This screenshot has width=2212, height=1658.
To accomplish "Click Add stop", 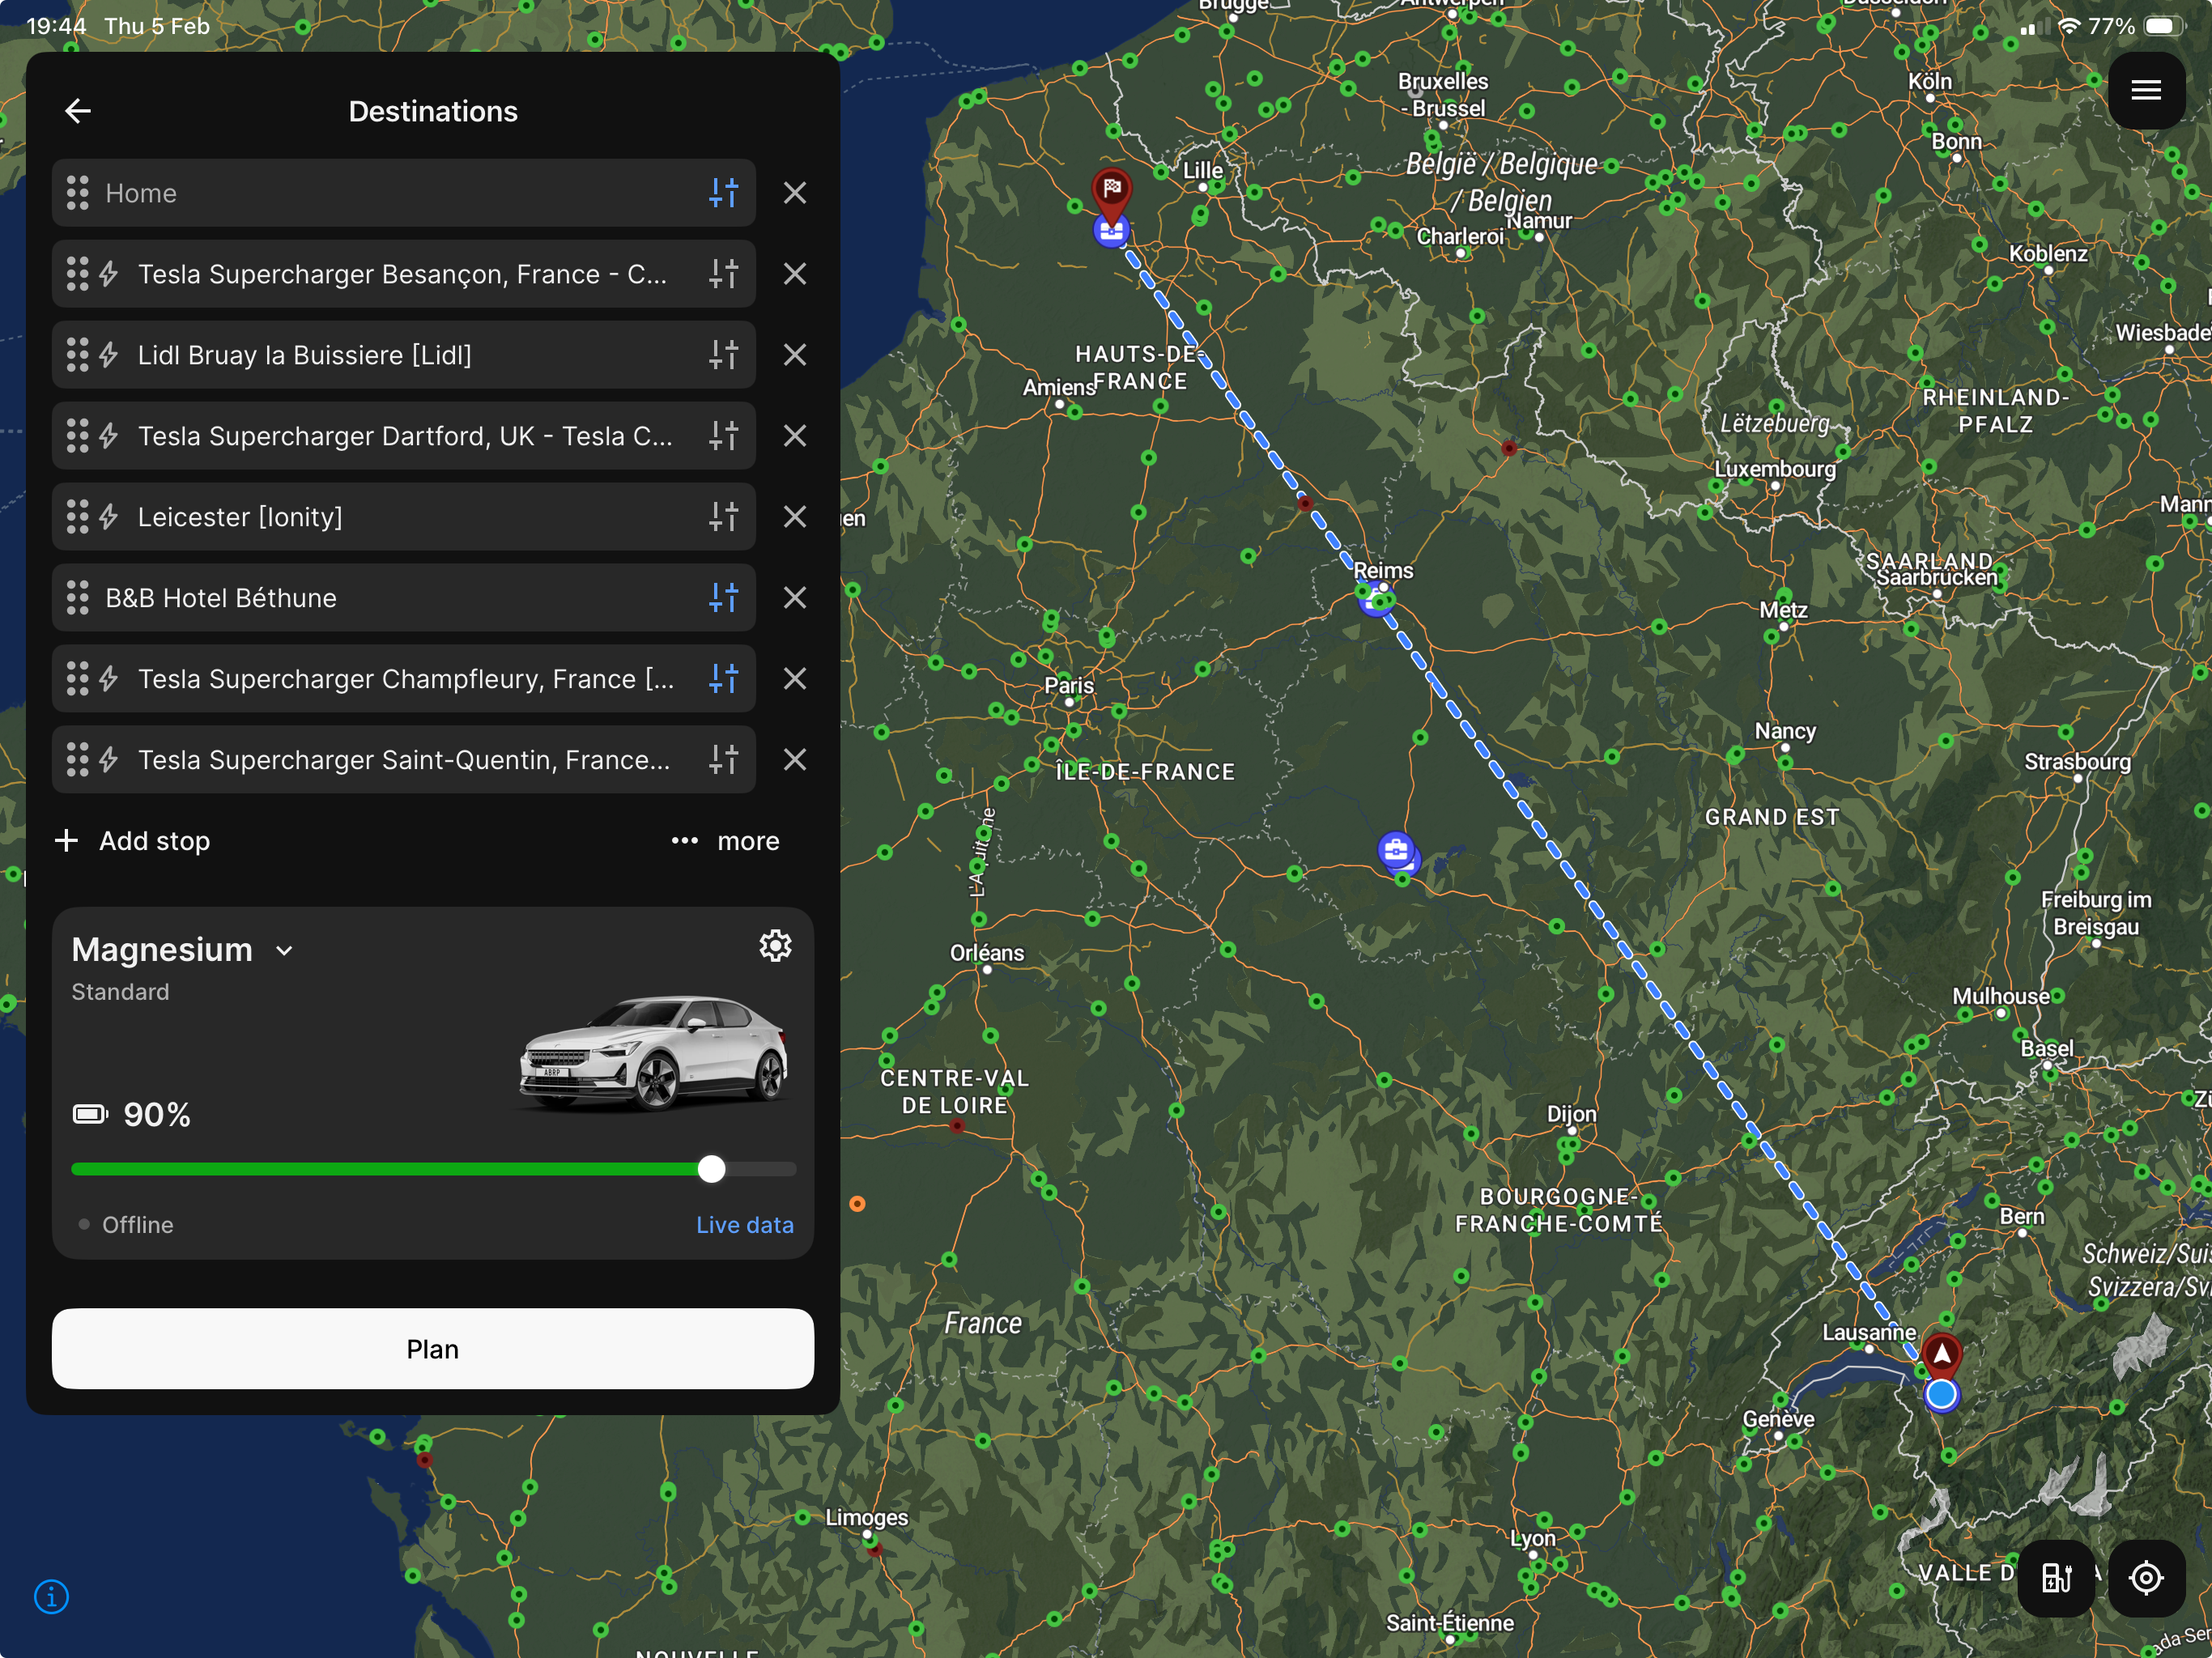I will [132, 841].
